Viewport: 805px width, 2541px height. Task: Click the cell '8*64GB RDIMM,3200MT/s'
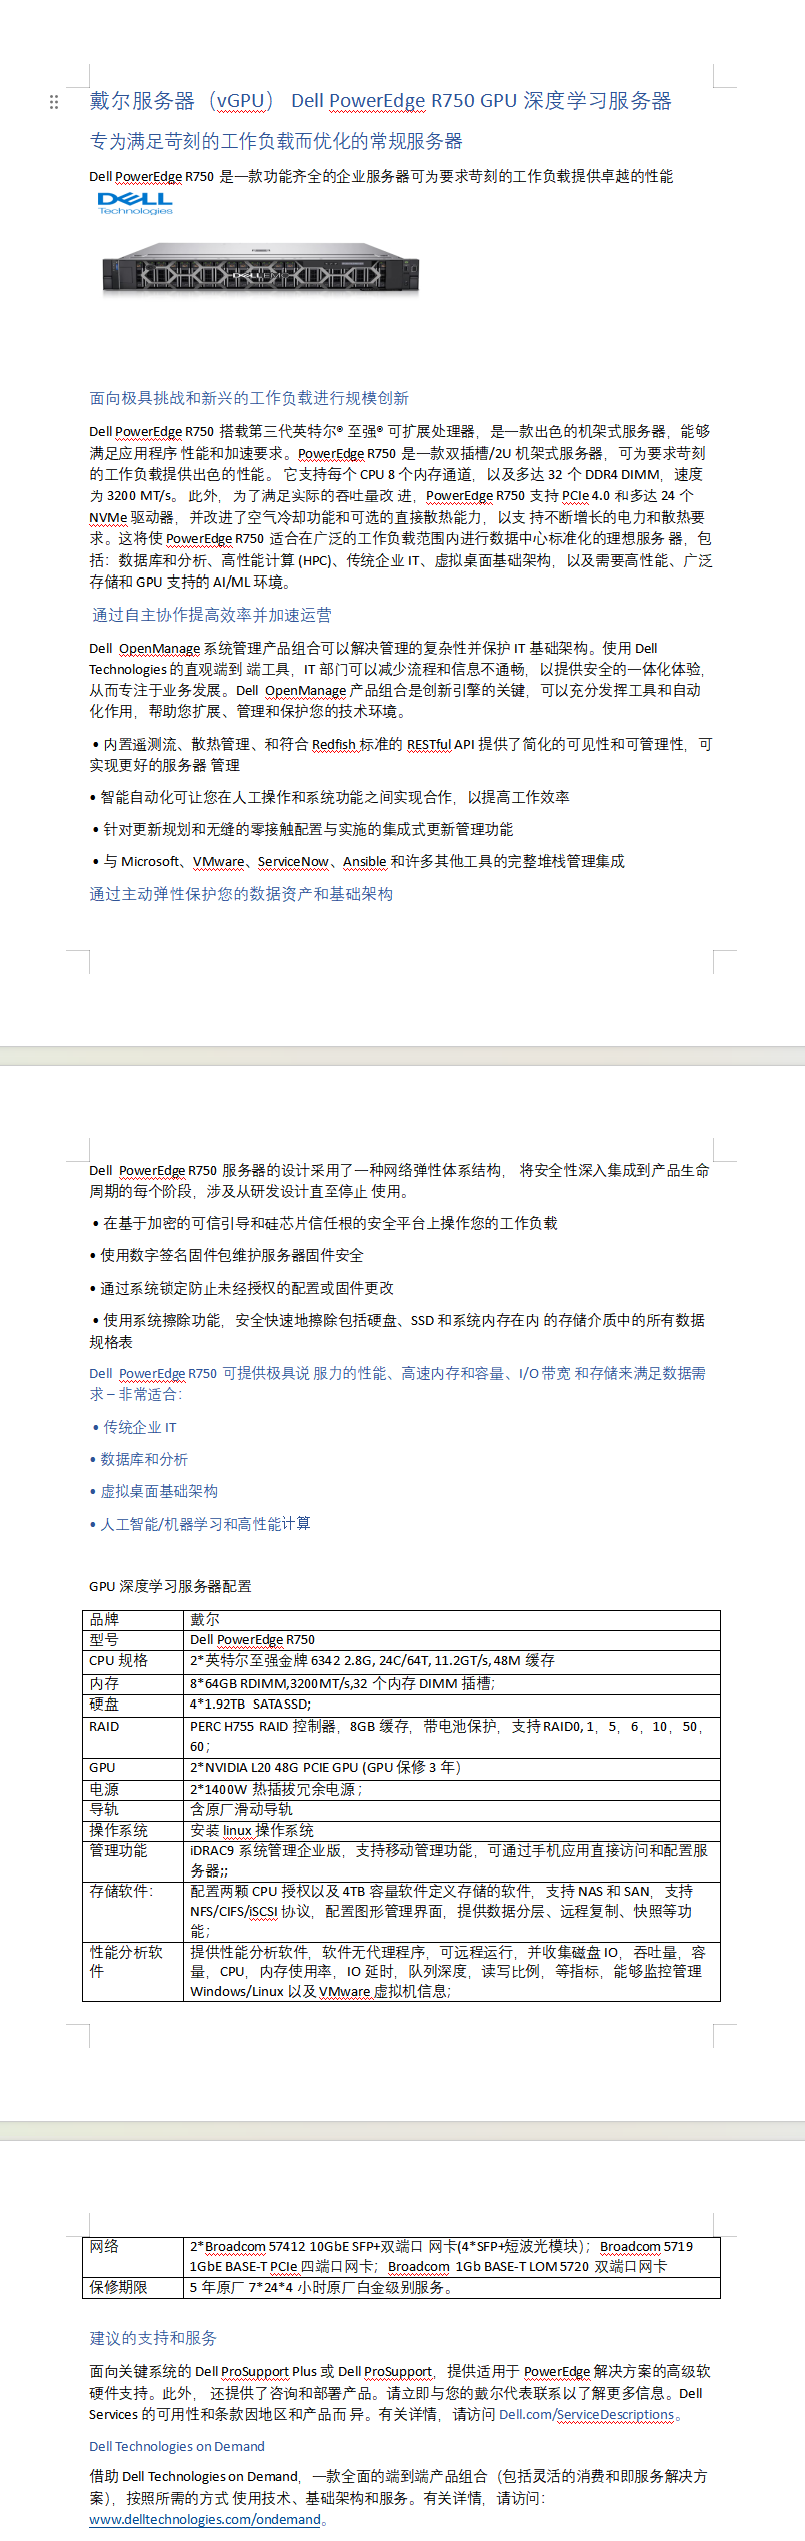pyautogui.click(x=452, y=1684)
